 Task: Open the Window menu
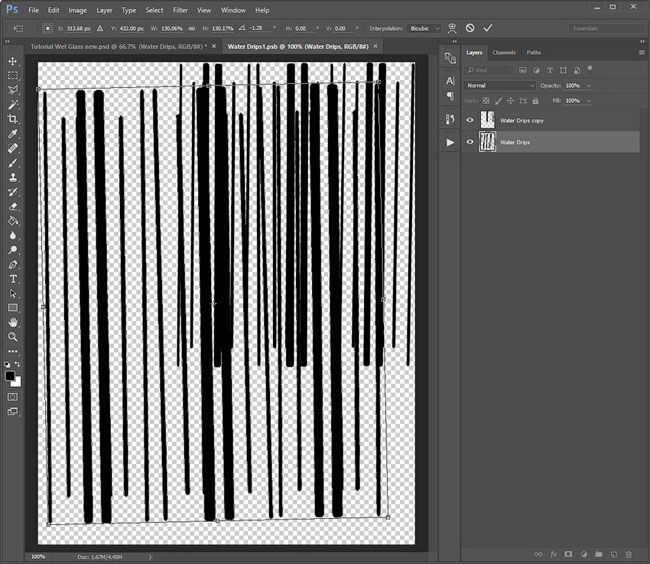coord(233,10)
